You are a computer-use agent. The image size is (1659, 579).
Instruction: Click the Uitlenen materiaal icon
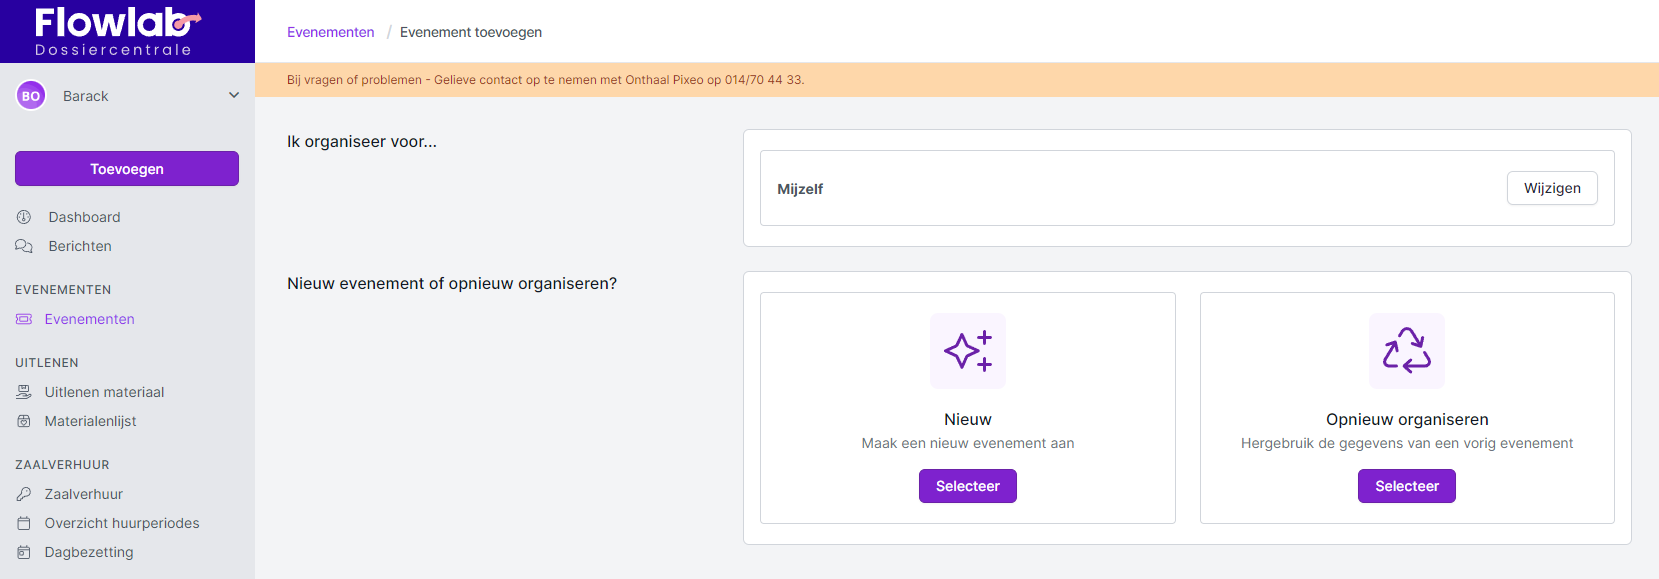click(x=24, y=392)
